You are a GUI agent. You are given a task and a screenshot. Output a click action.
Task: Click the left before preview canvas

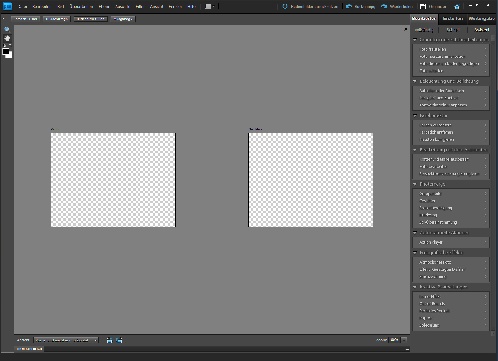(113, 180)
